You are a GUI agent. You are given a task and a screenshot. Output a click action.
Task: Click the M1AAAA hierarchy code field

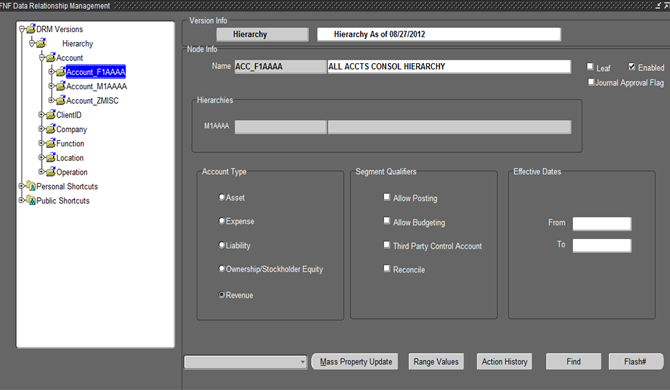point(280,127)
